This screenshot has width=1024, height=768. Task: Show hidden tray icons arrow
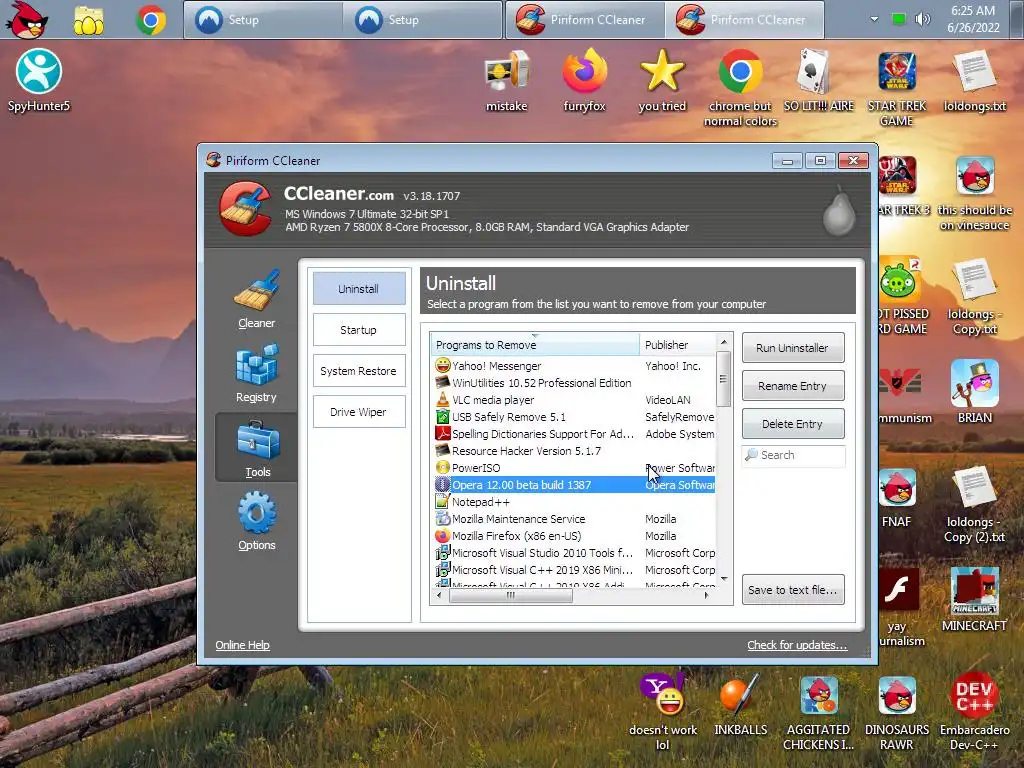[874, 19]
